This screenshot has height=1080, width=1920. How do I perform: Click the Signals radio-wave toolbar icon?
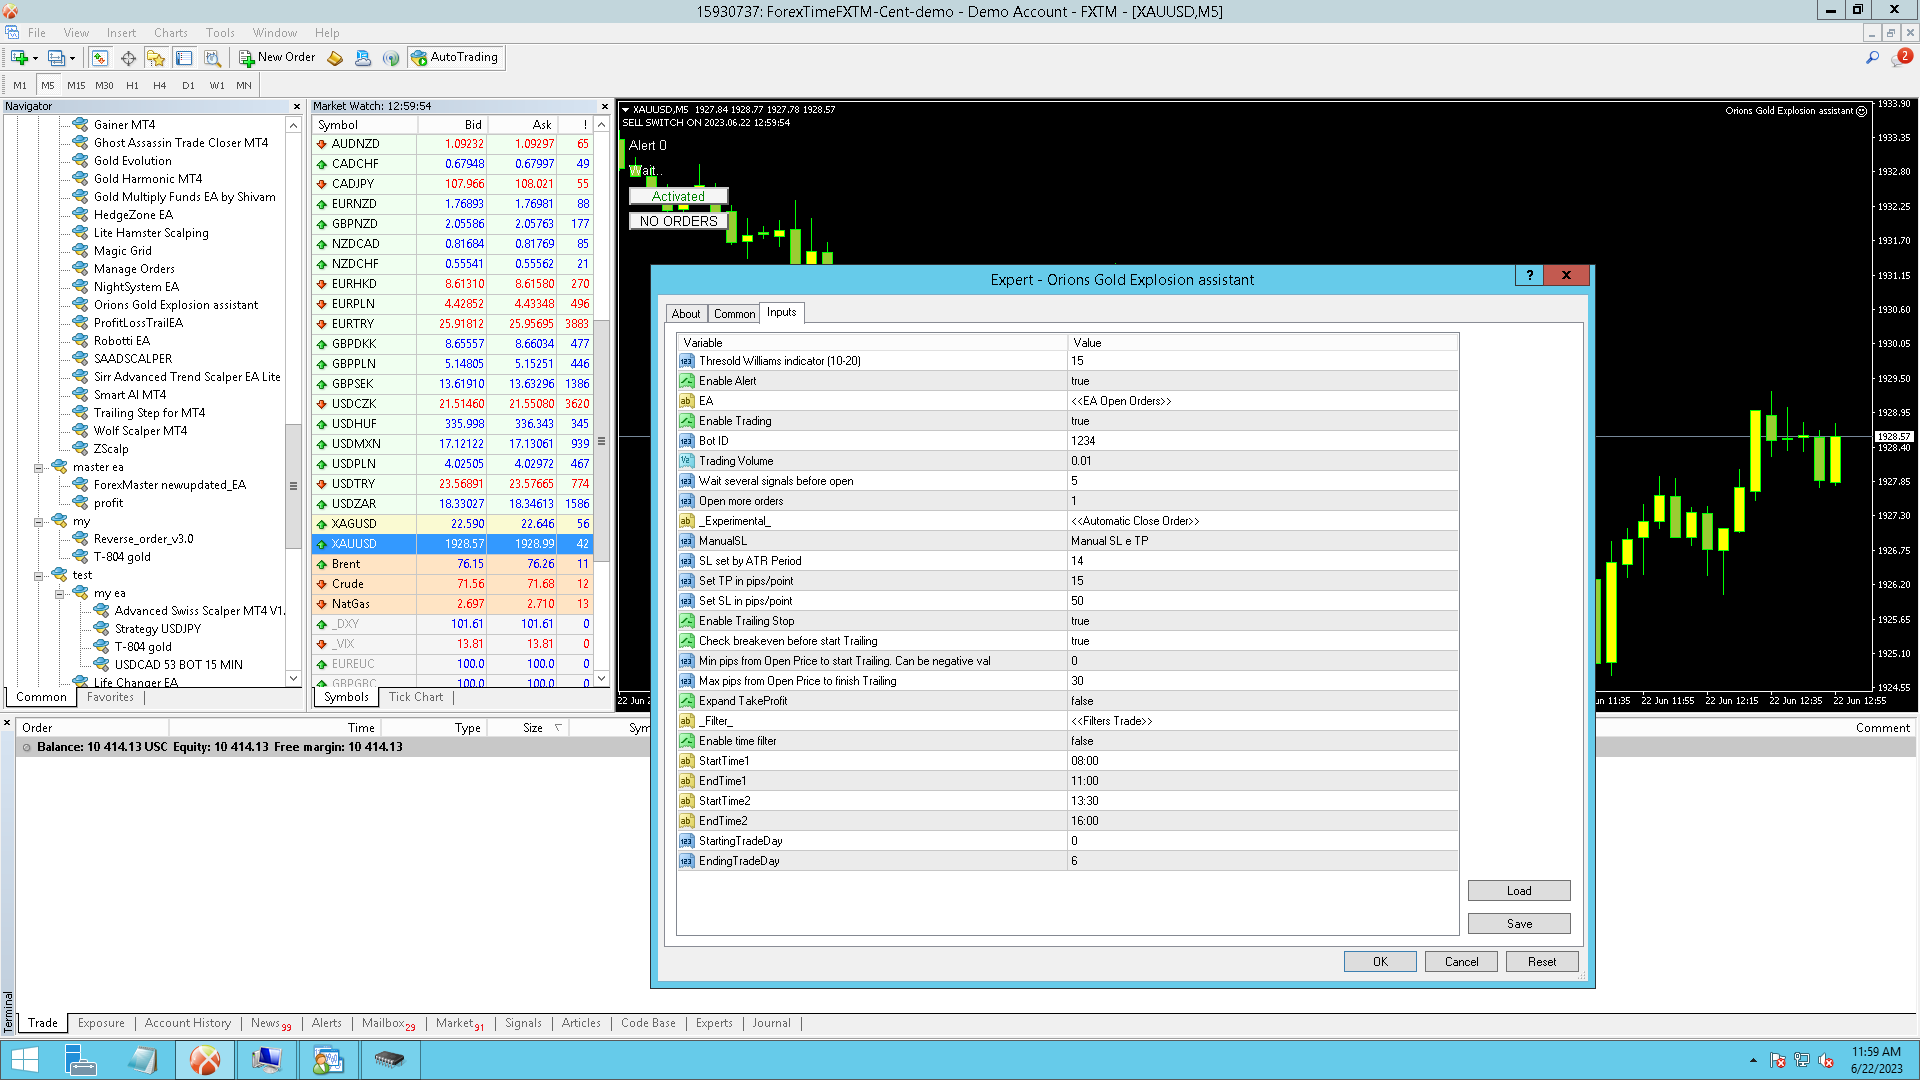click(x=391, y=58)
